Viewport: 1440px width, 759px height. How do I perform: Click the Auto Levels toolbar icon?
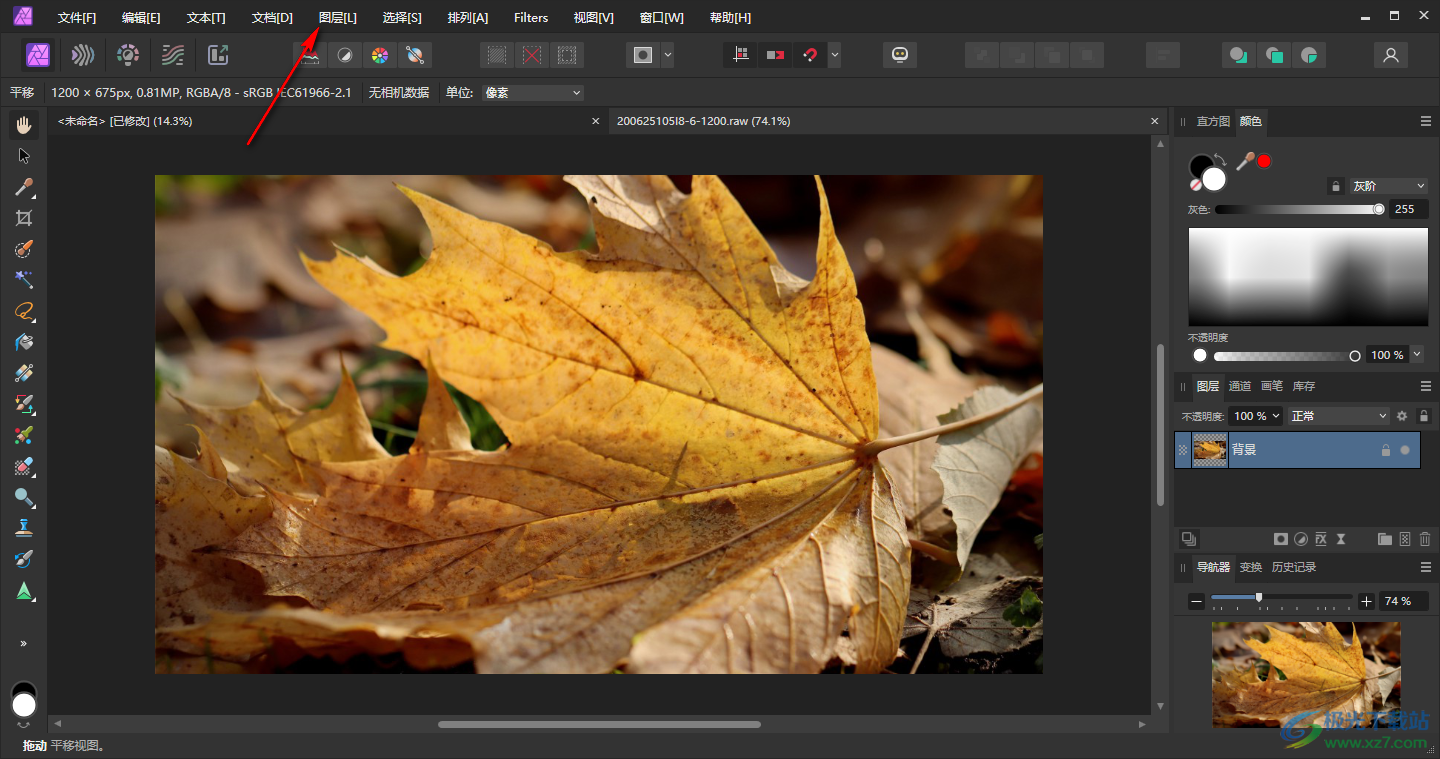pyautogui.click(x=311, y=55)
